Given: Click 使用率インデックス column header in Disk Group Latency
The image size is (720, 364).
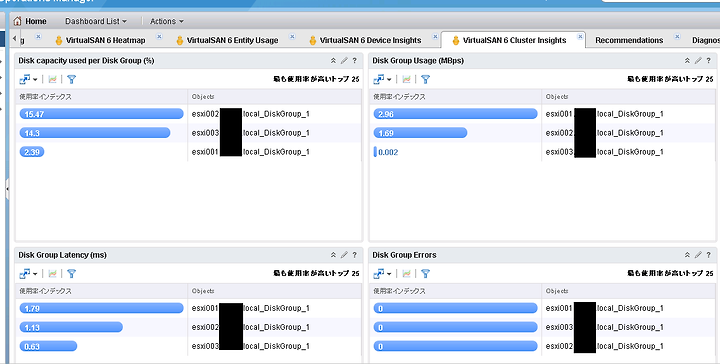Looking at the screenshot, I should 45,291.
